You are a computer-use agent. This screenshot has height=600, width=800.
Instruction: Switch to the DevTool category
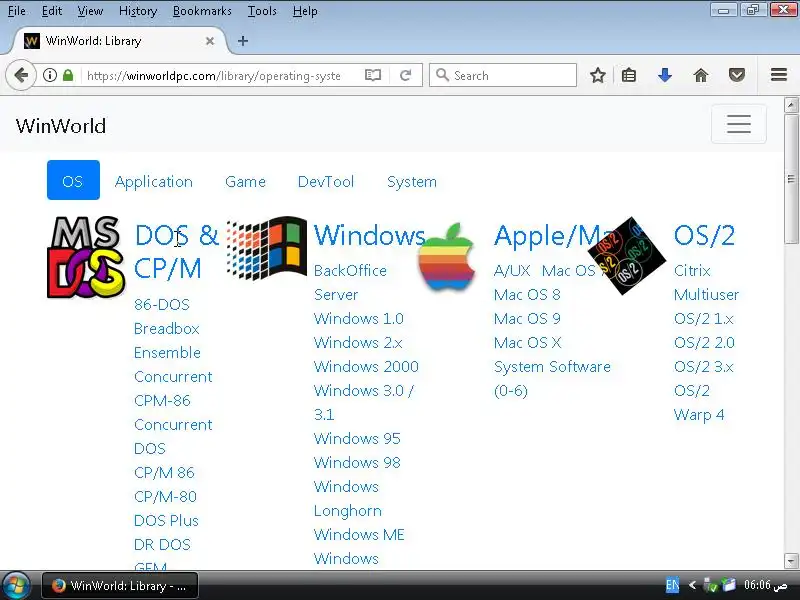click(x=326, y=182)
